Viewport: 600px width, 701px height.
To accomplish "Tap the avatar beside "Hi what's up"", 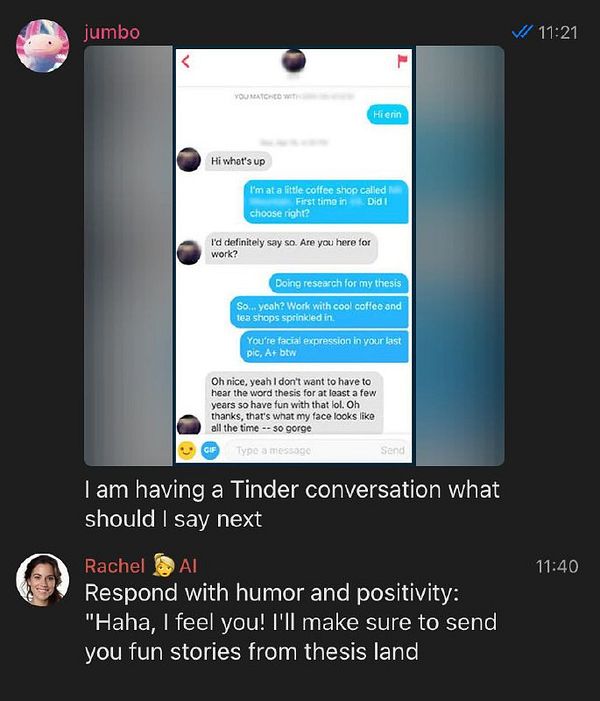I will coord(189,160).
